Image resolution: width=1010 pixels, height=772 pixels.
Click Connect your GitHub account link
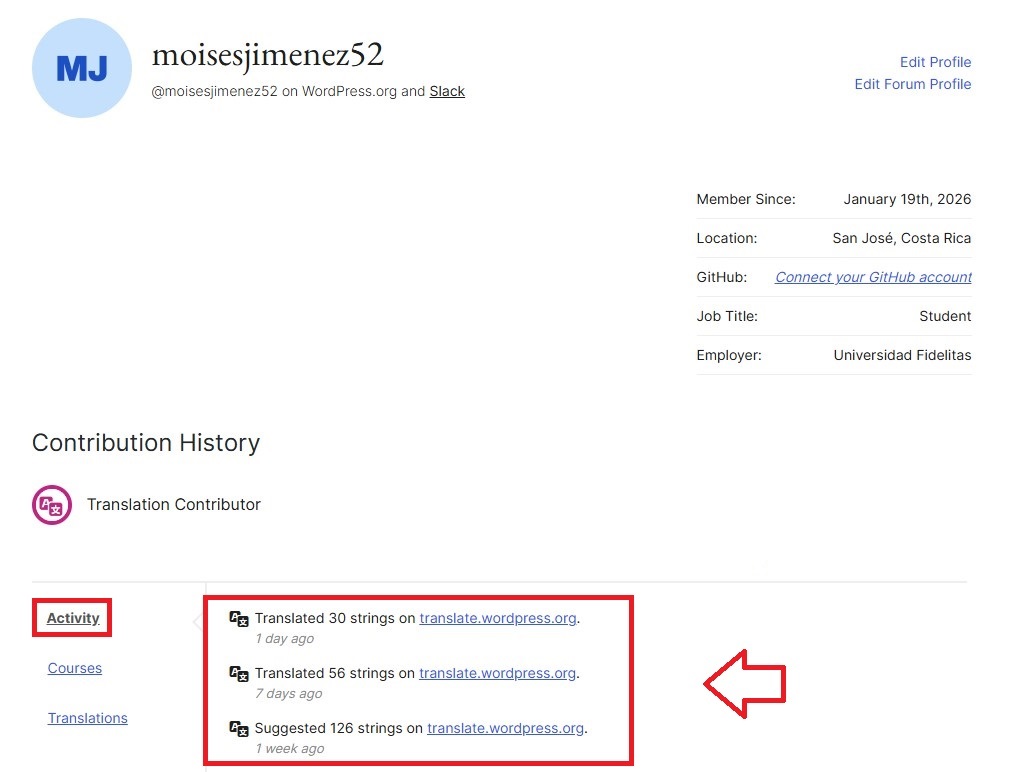tap(873, 277)
